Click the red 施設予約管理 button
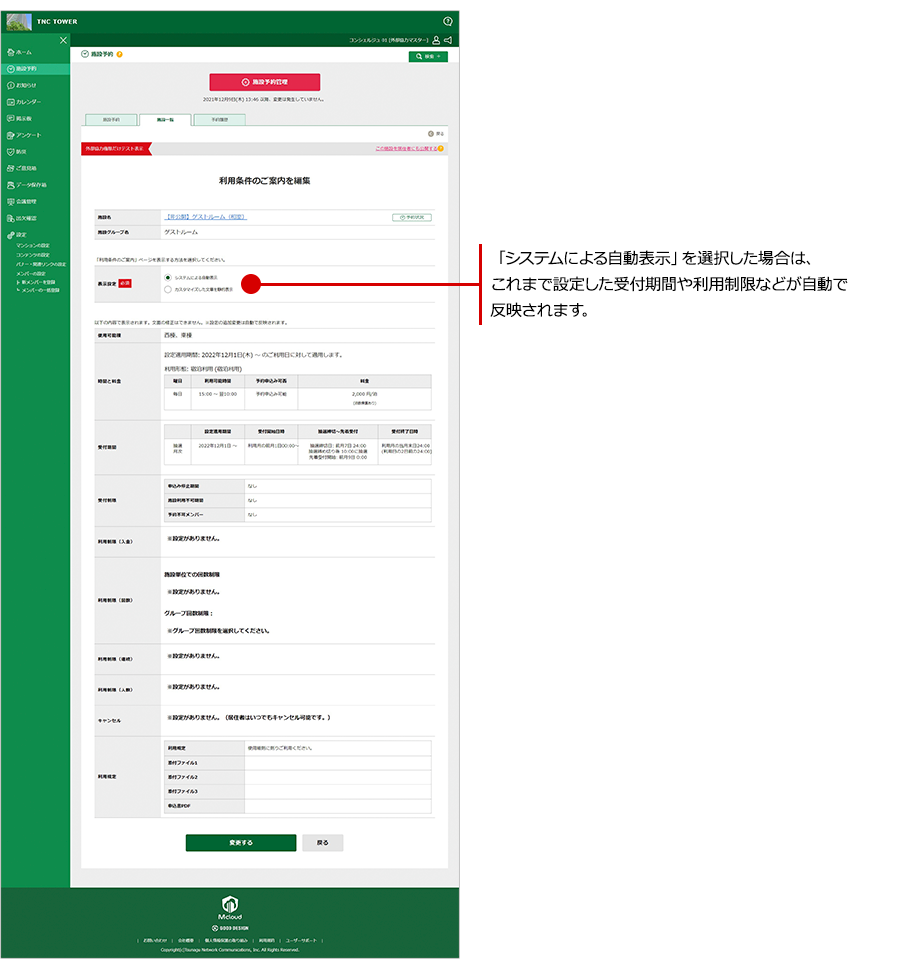This screenshot has width=900, height=972. pos(264,82)
